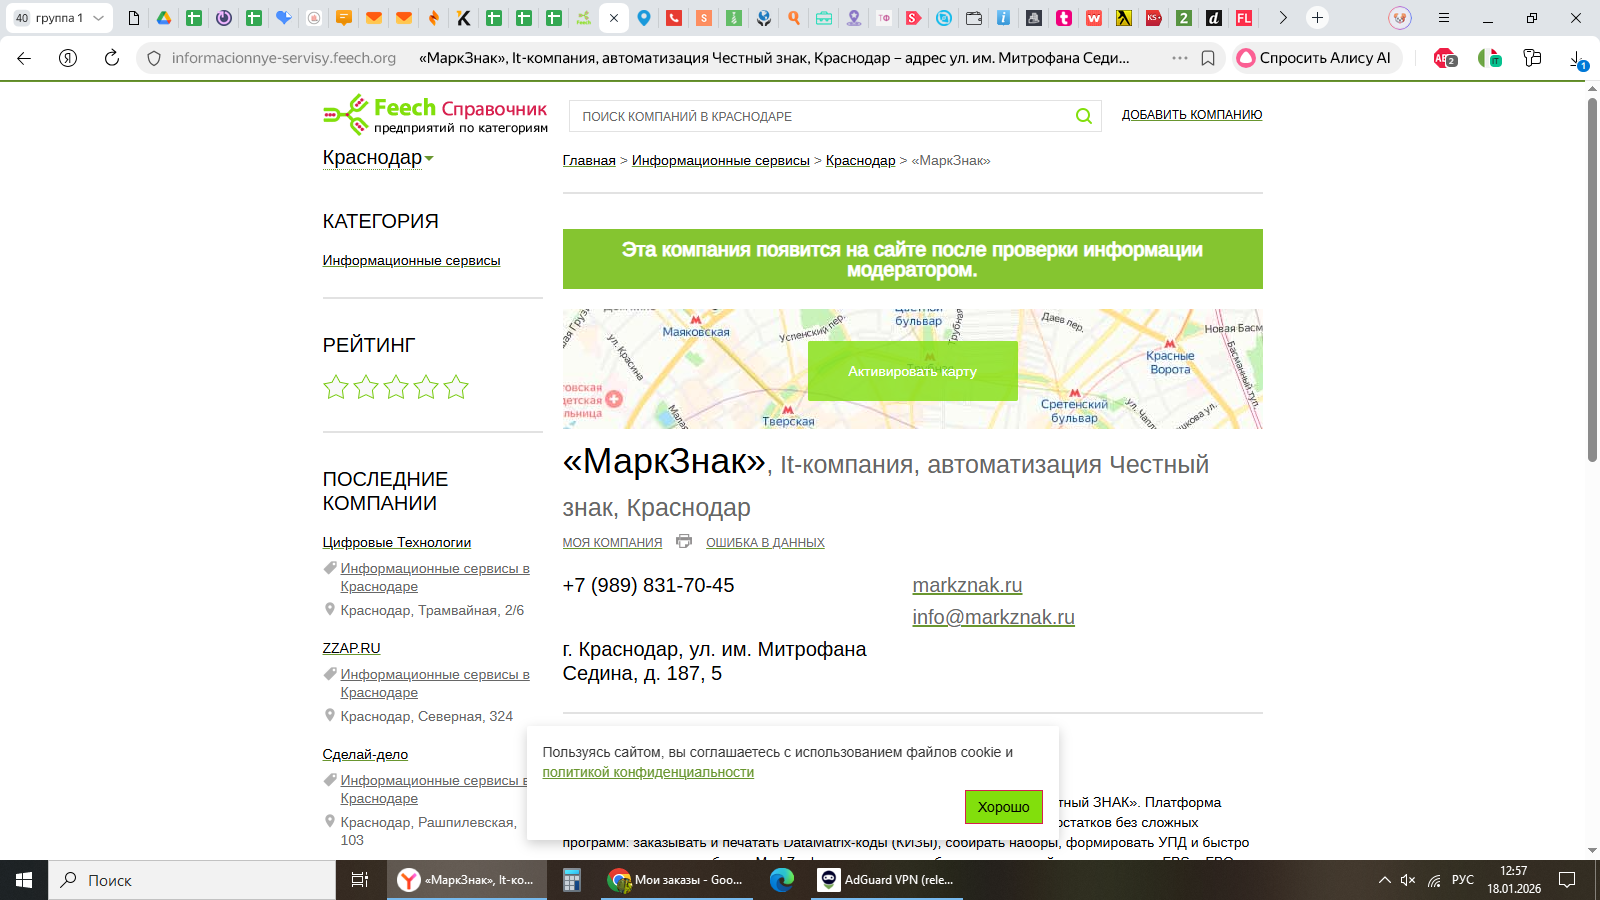This screenshot has width=1600, height=900.
Task: Open the Italian flag translator extension
Action: click(x=1490, y=58)
